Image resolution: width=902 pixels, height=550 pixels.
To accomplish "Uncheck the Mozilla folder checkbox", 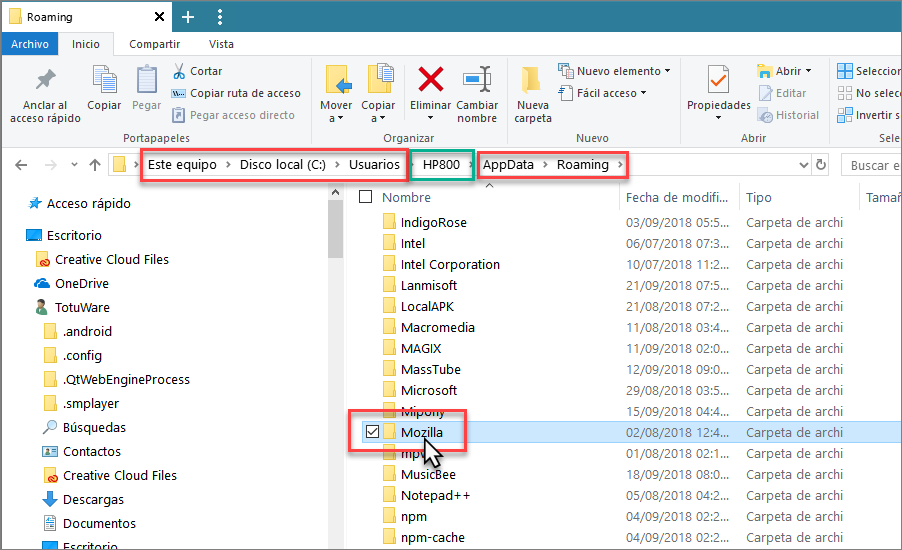I will 372,431.
